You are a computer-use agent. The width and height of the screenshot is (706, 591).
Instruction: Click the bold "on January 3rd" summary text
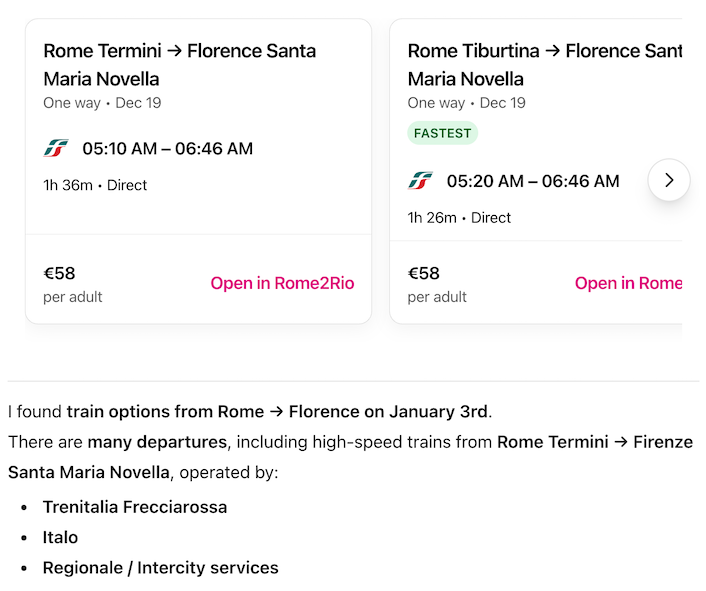tap(423, 411)
